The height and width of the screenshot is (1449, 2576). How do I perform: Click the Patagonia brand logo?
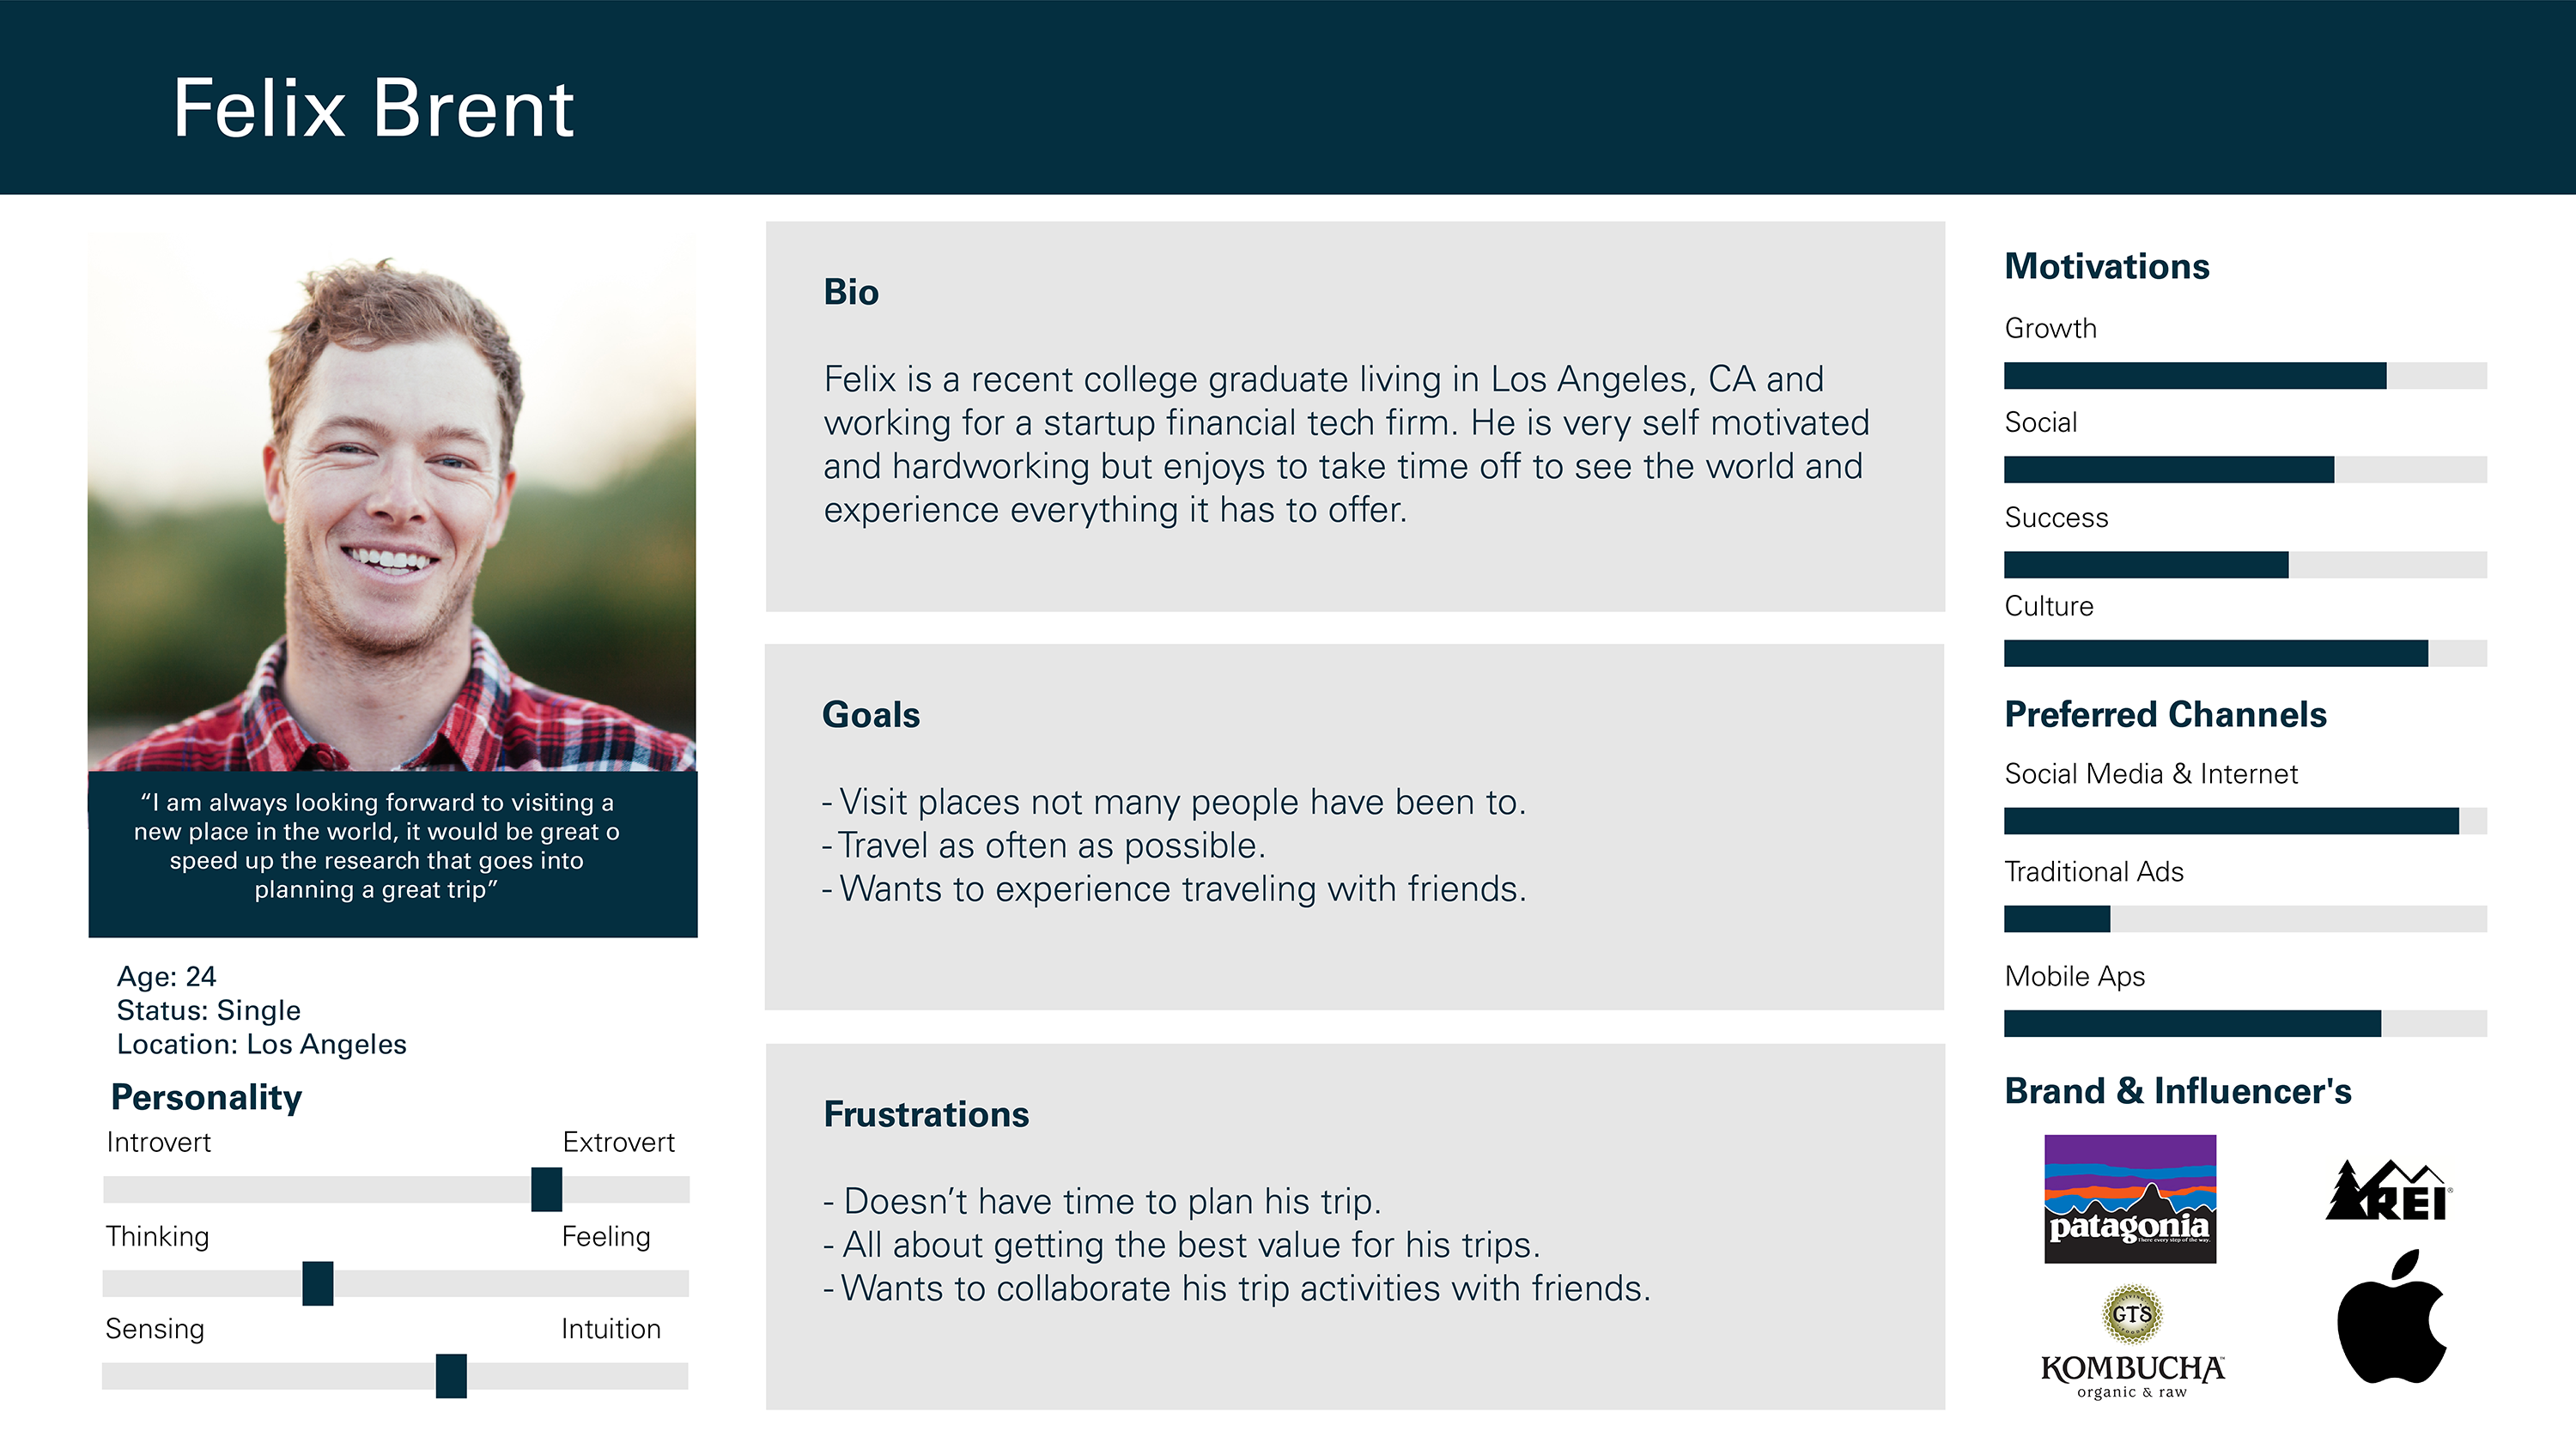pyautogui.click(x=2130, y=1198)
